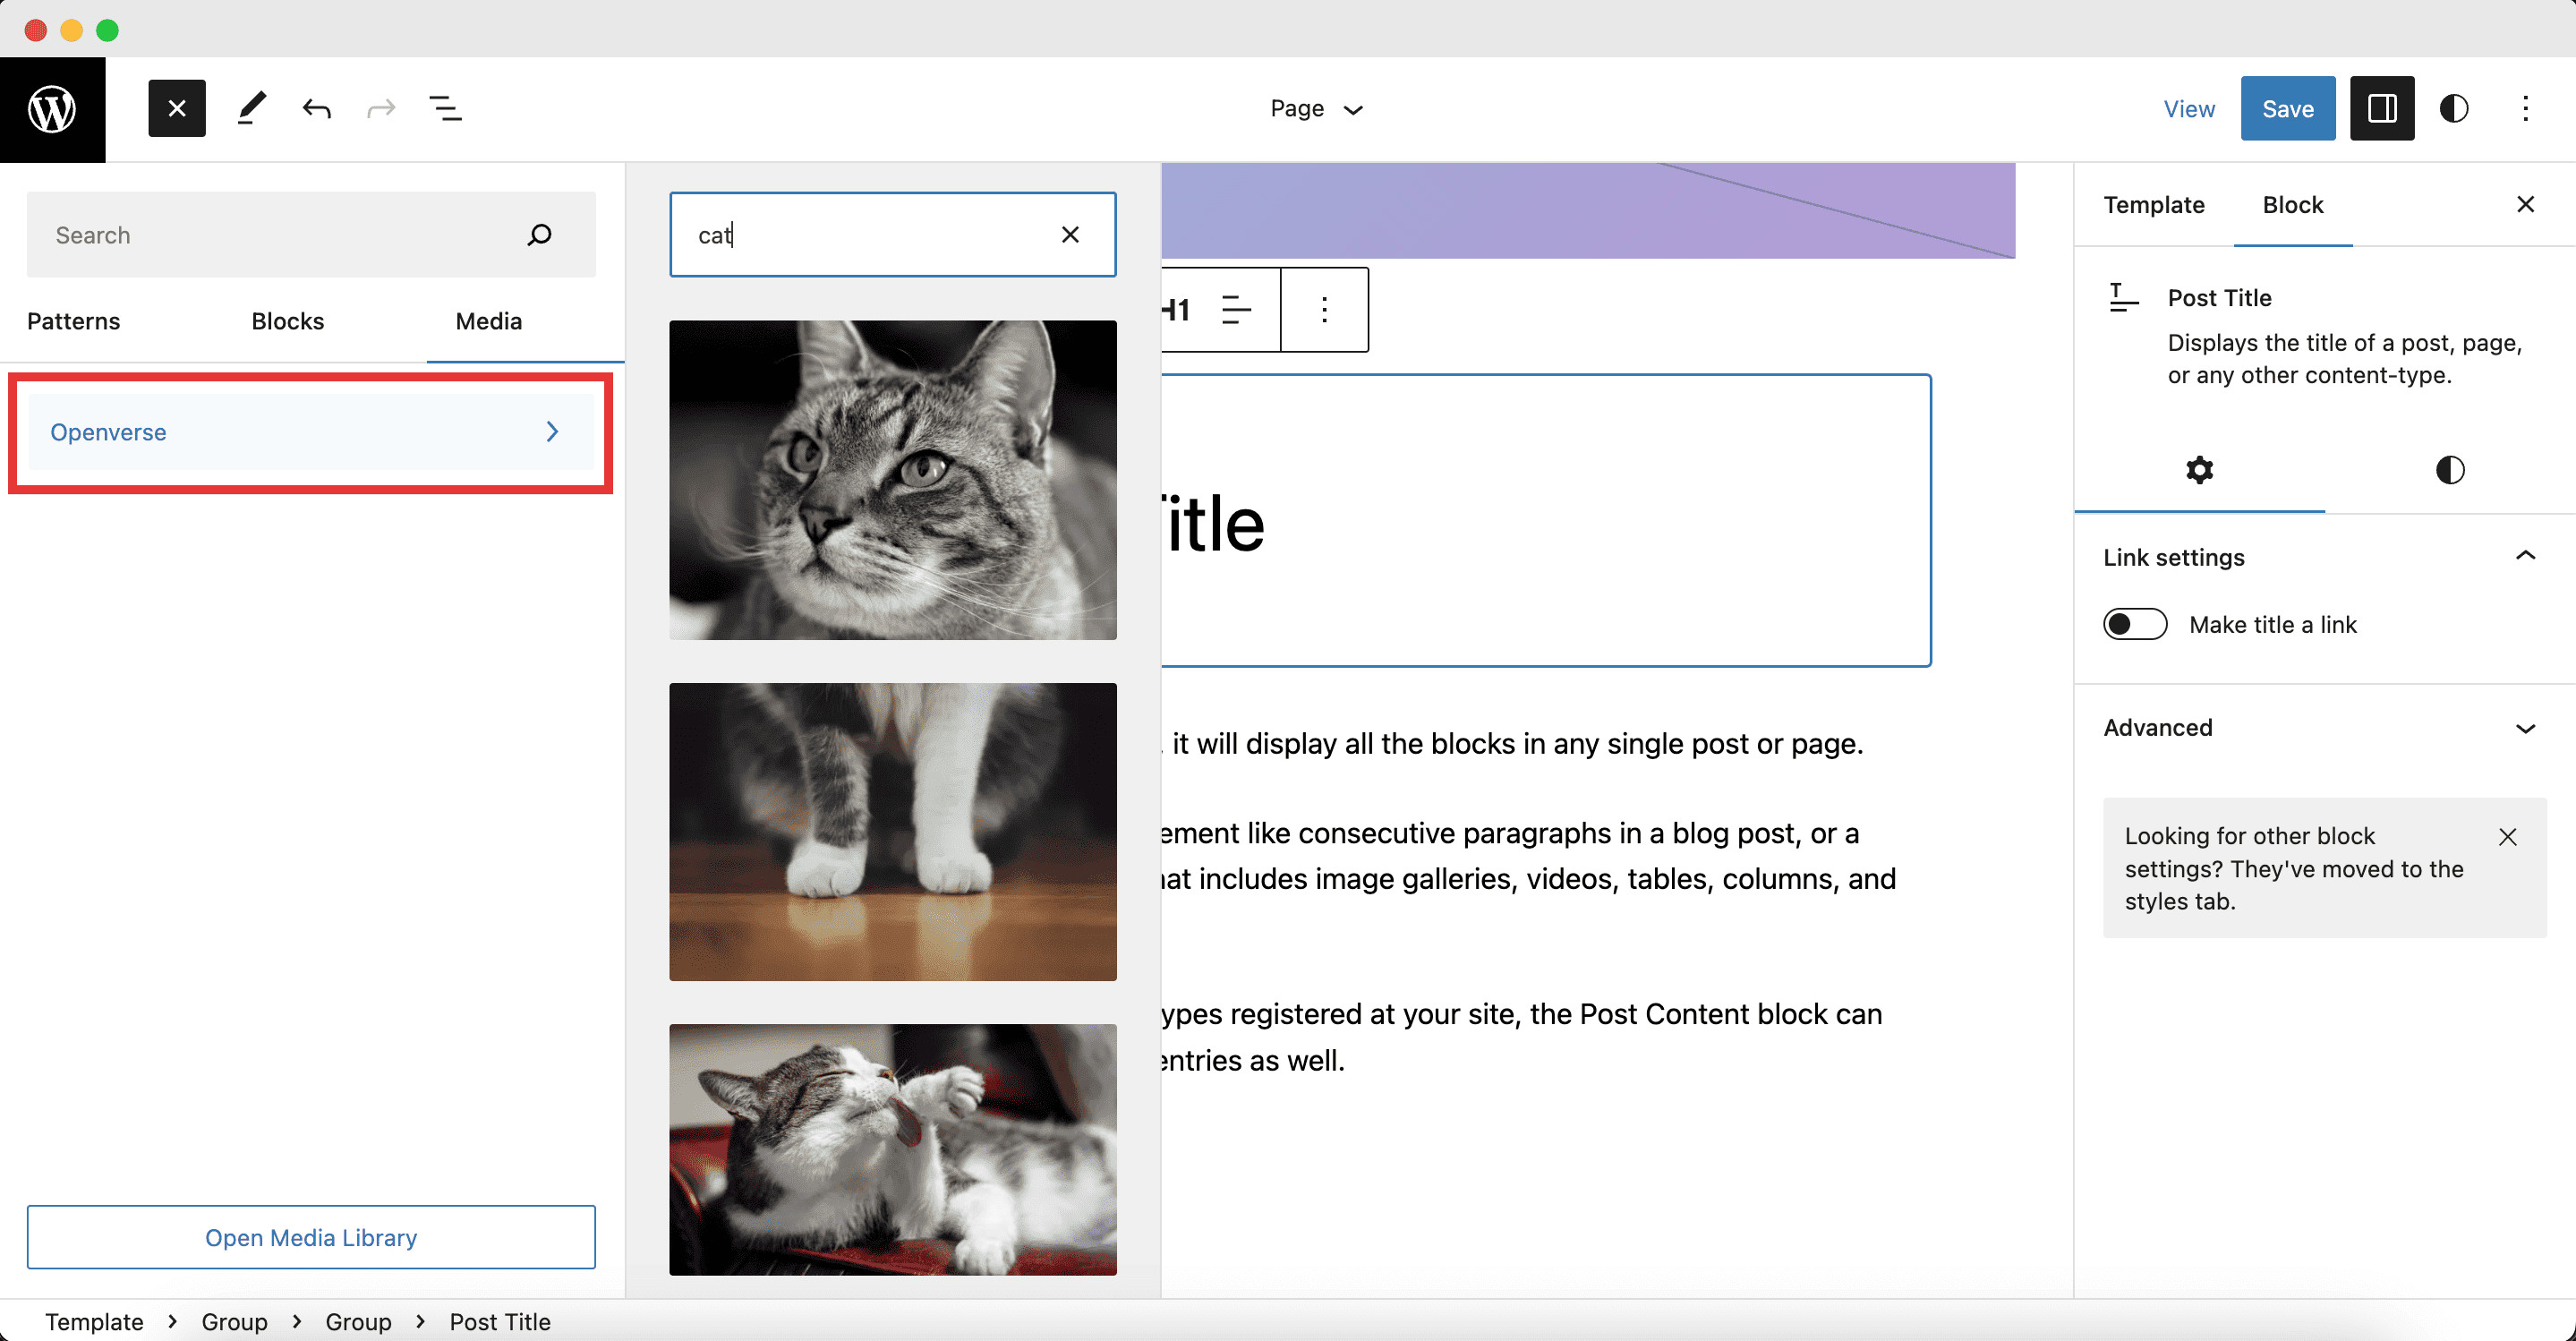Viewport: 2576px width, 1341px height.
Task: Click the WordPress logo icon
Action: 52,109
